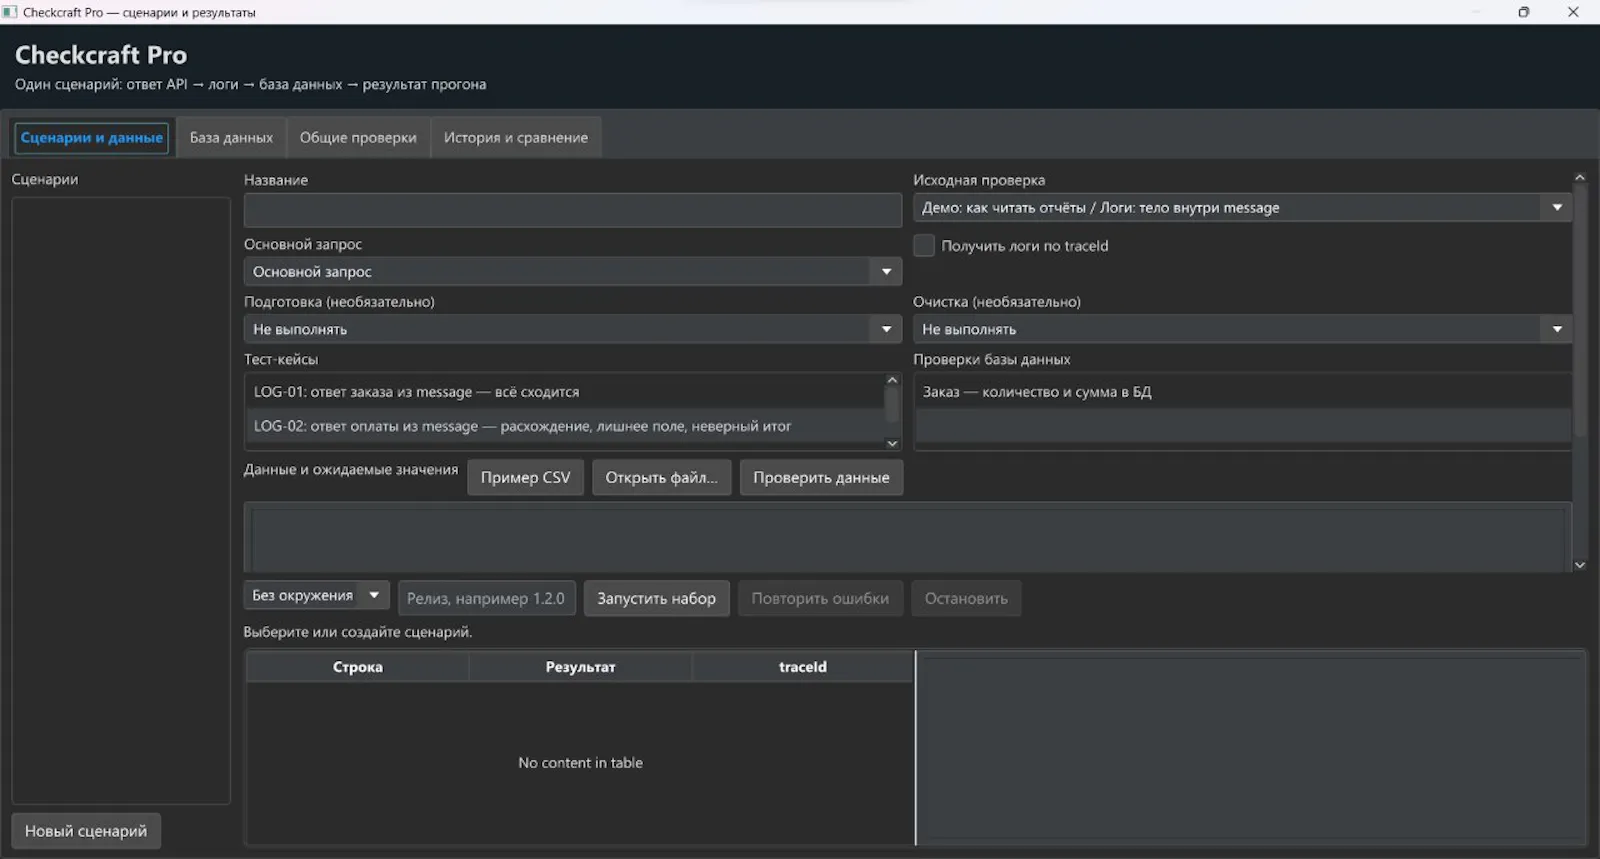Close the Checkcraft Pro window
1600x859 pixels.
pyautogui.click(x=1573, y=12)
